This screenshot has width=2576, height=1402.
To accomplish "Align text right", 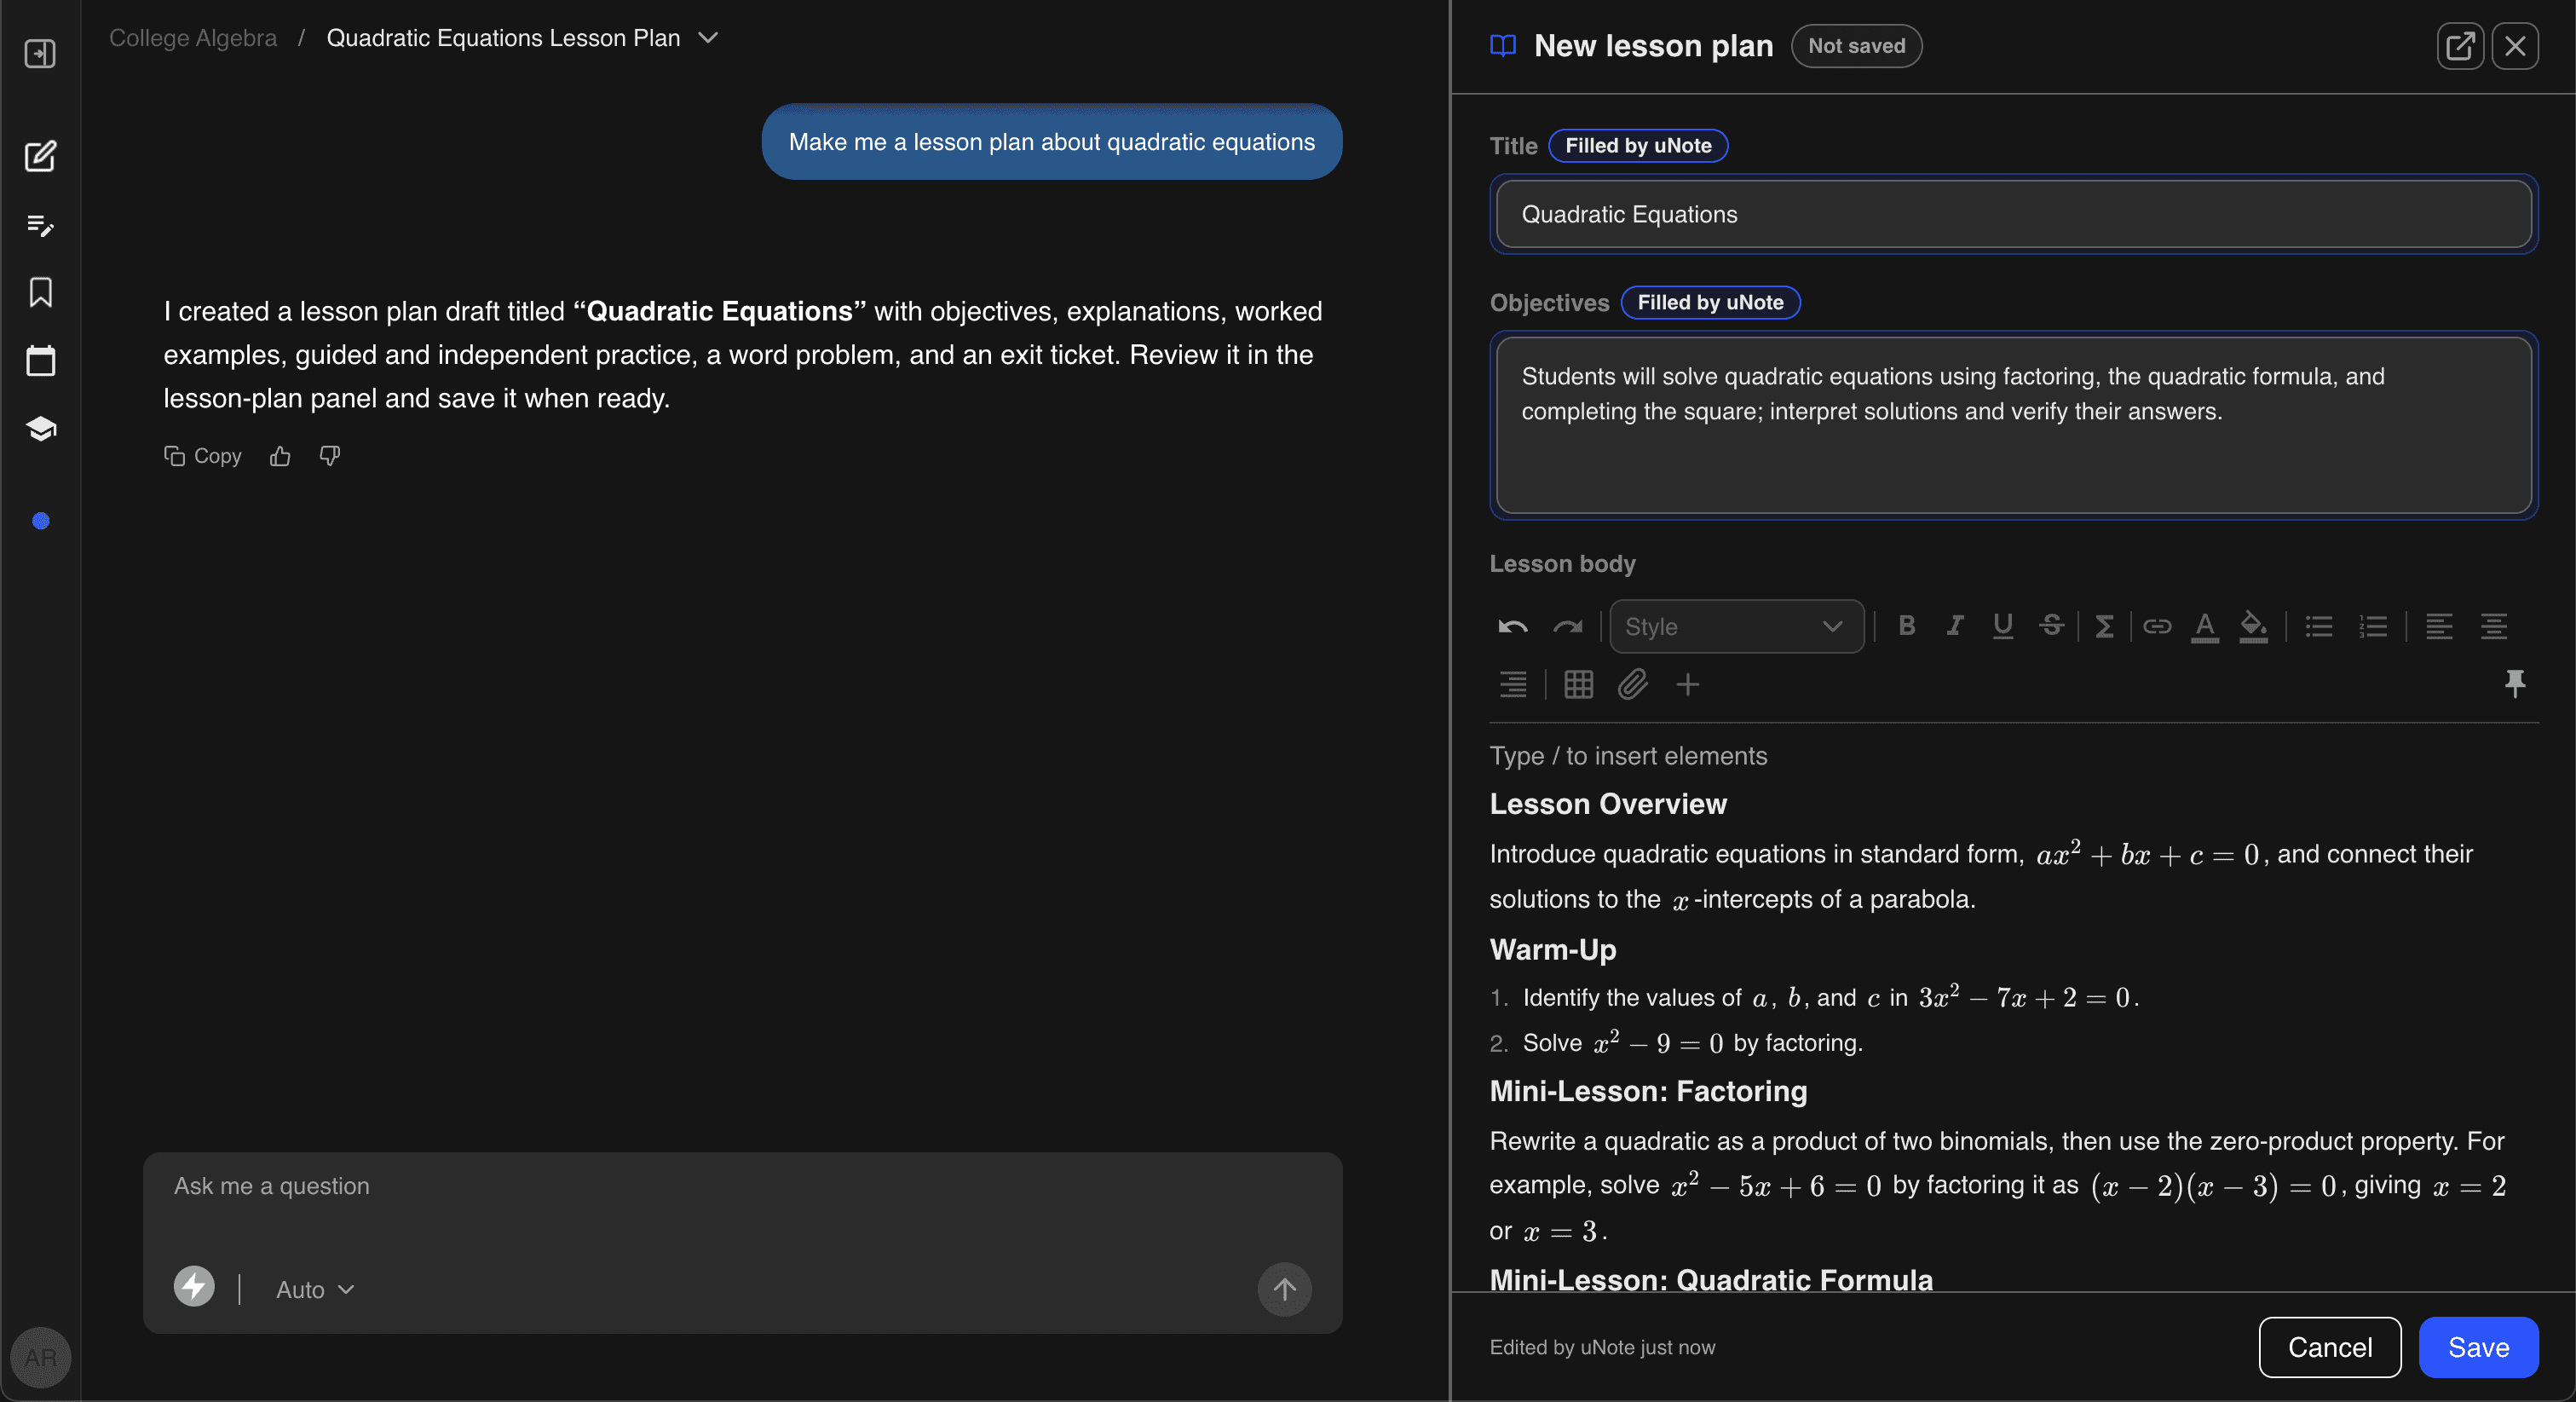I will coord(1513,685).
